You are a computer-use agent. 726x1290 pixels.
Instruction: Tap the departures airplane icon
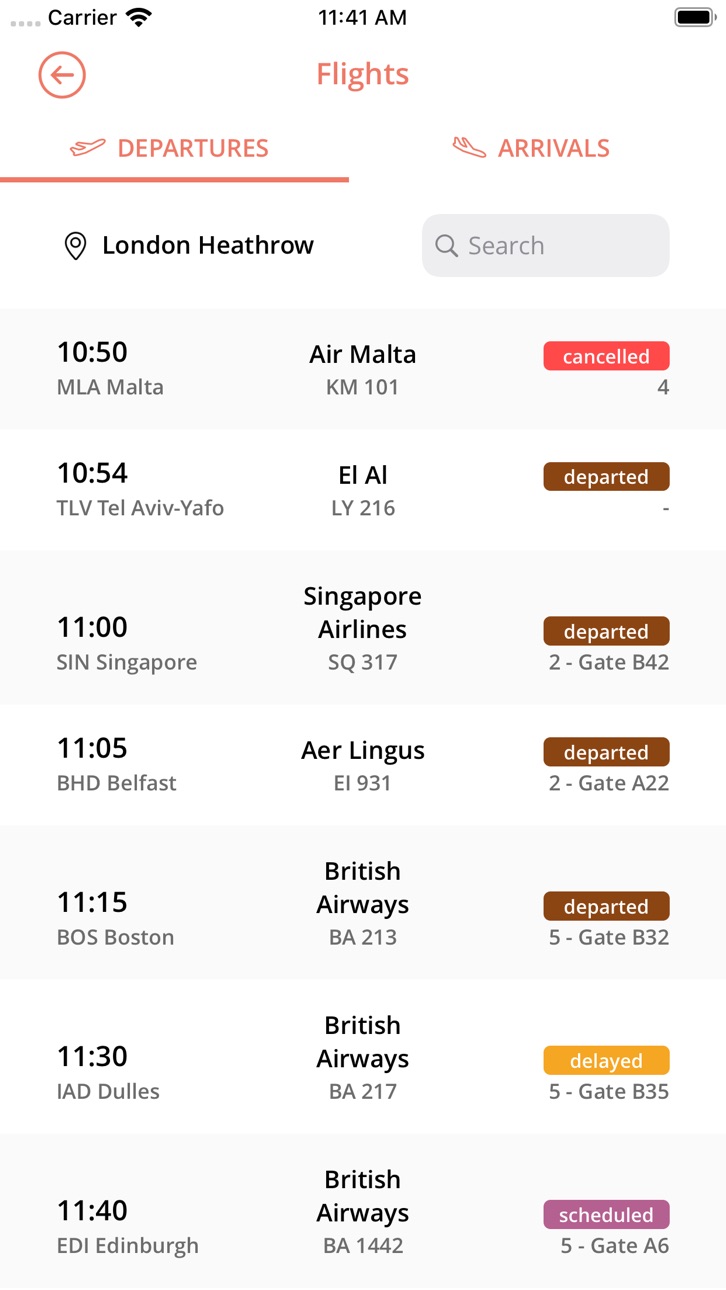click(x=87, y=148)
